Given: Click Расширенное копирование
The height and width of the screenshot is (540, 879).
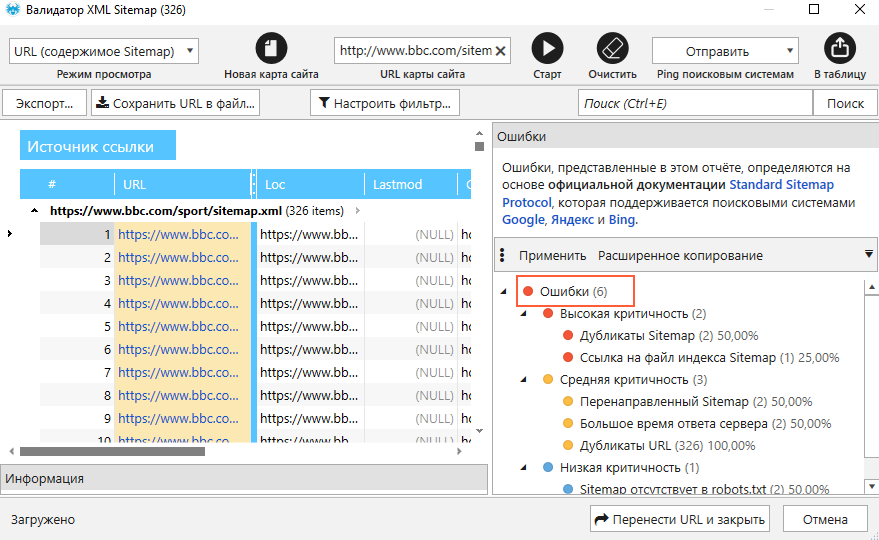Looking at the screenshot, I should [680, 255].
